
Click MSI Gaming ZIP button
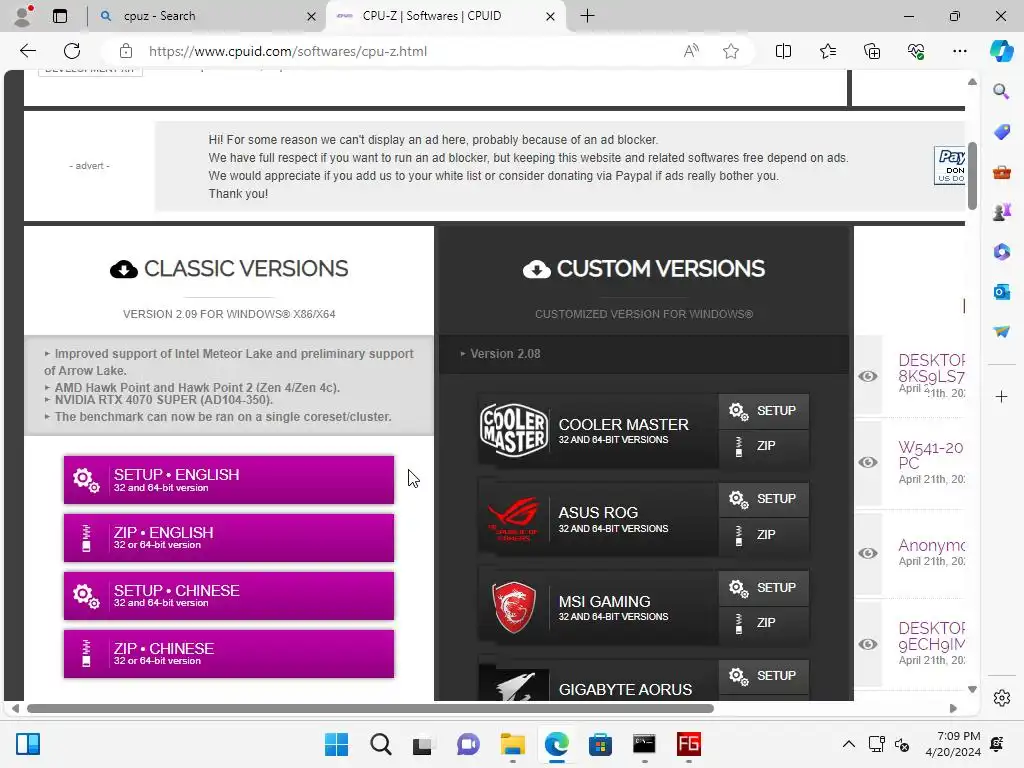click(x=763, y=623)
